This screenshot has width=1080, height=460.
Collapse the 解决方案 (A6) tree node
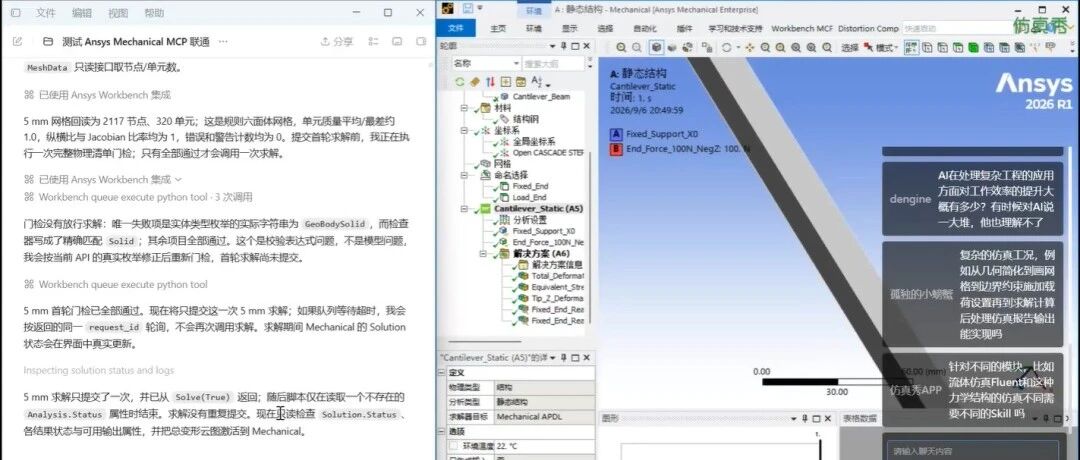(481, 253)
